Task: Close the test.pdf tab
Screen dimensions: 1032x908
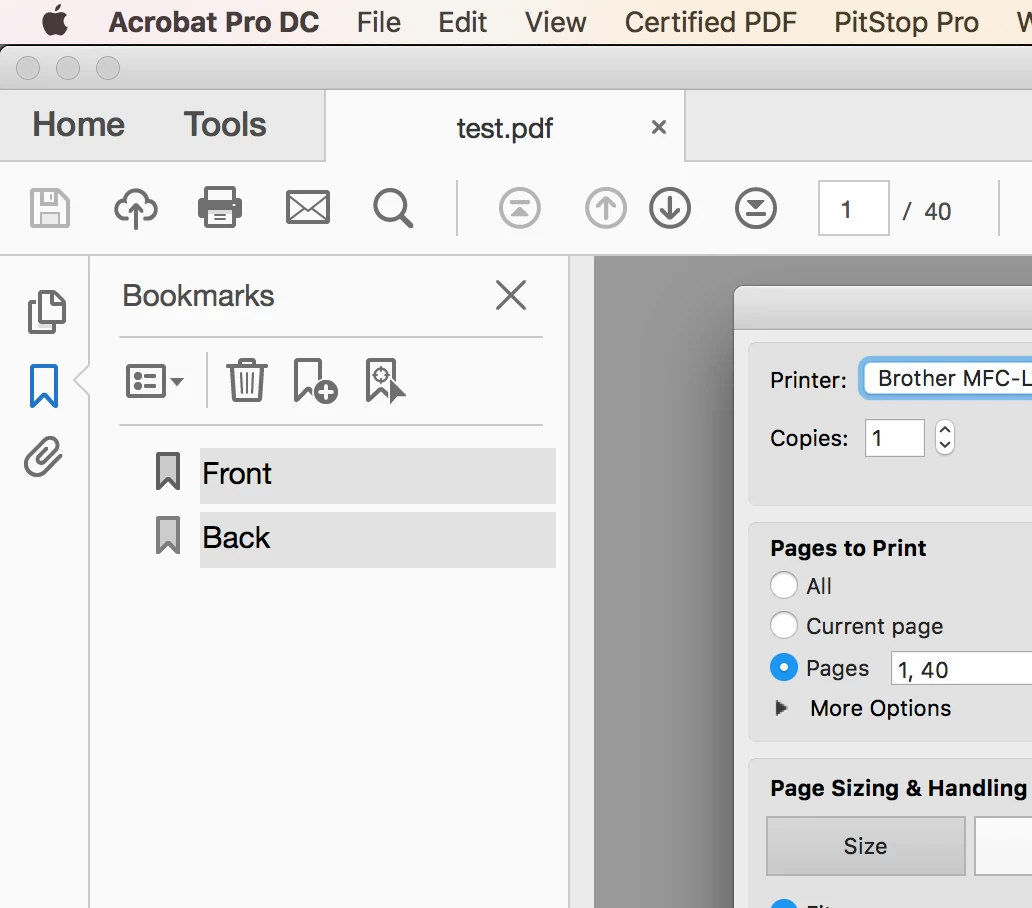Action: (659, 127)
